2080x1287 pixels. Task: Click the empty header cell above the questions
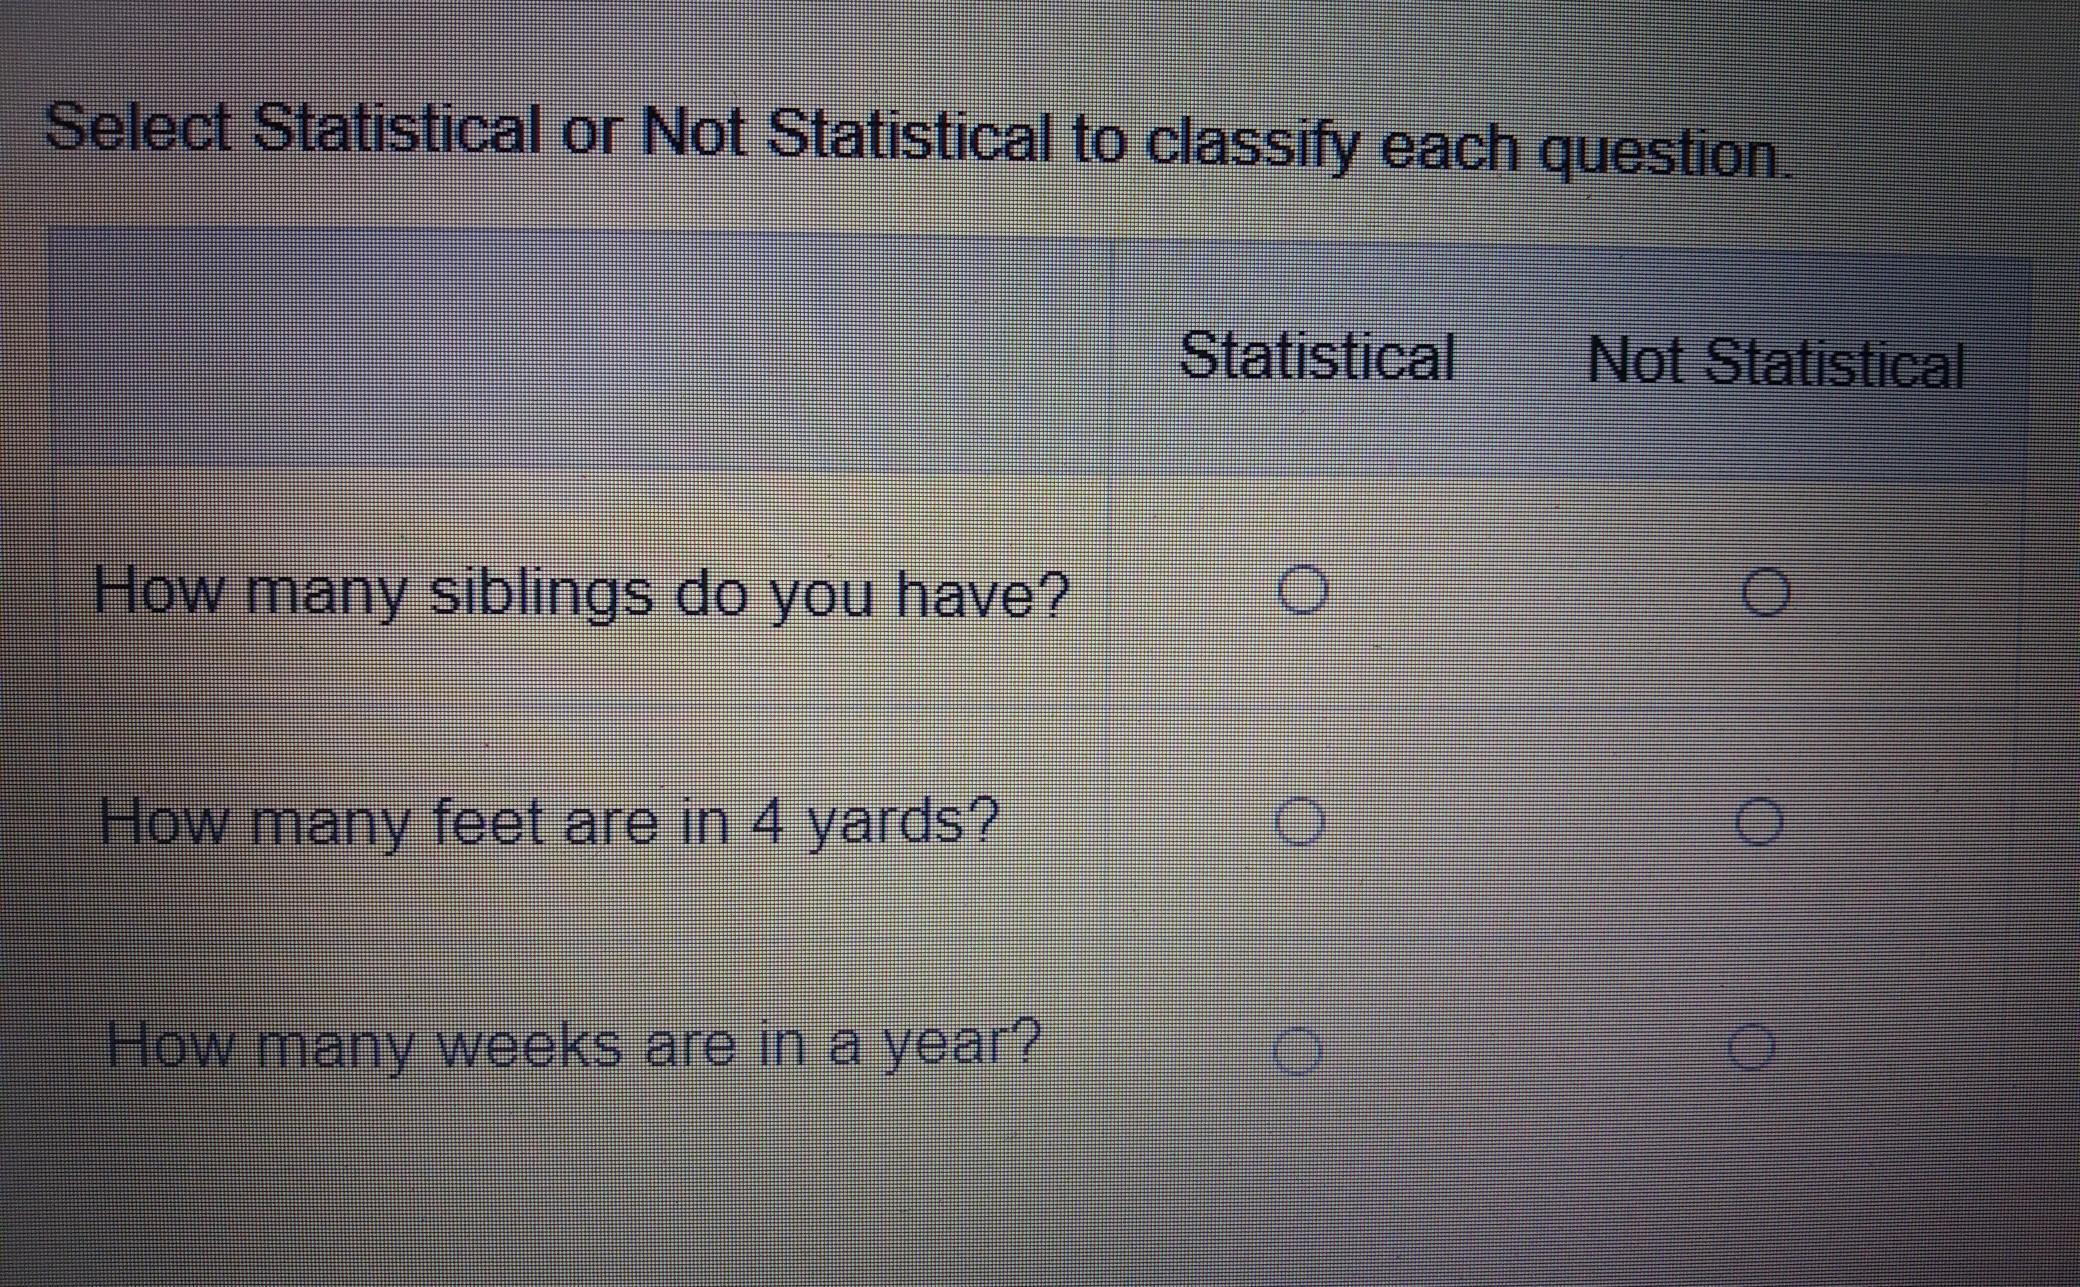[x=580, y=350]
